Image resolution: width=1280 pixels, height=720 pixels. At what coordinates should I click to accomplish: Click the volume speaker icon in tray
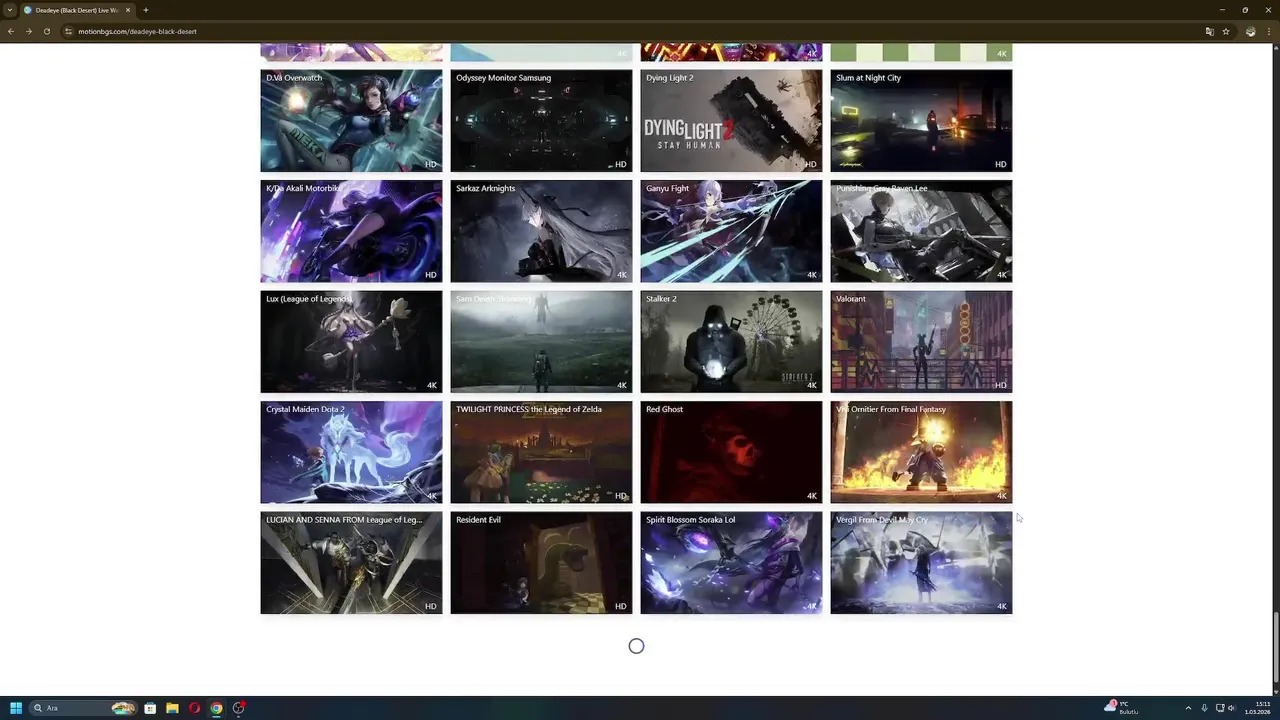pyautogui.click(x=1231, y=708)
